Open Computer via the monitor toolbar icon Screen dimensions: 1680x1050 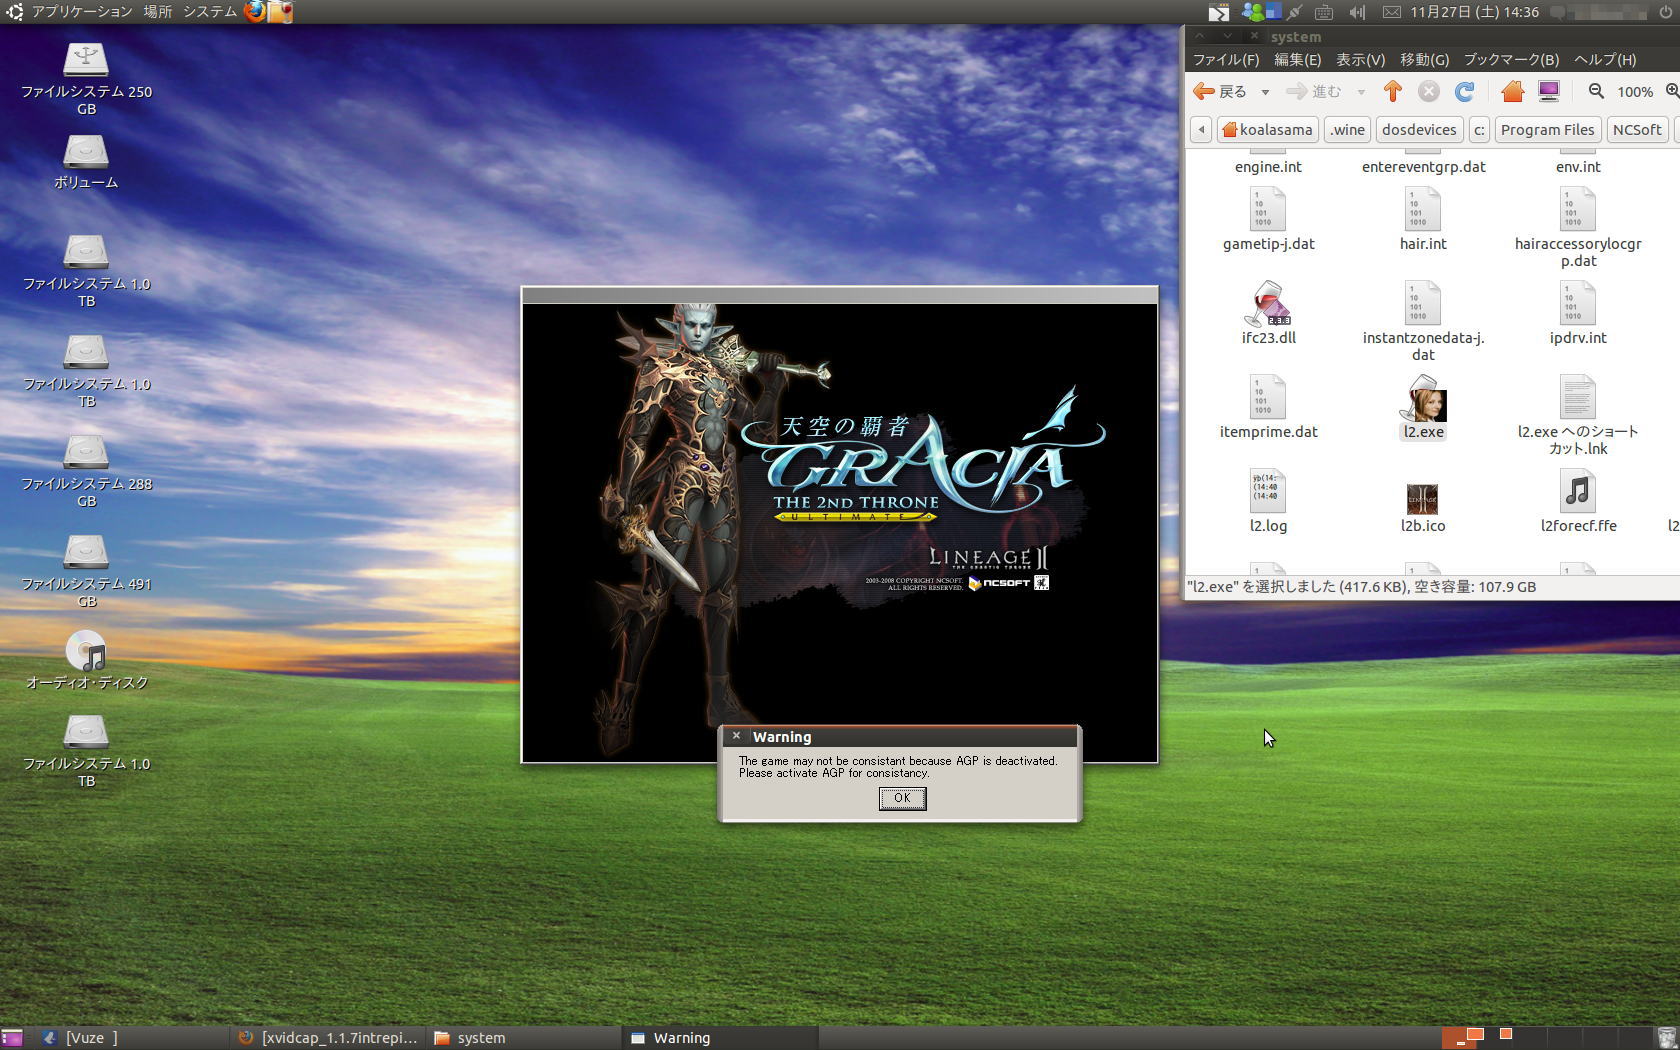pyautogui.click(x=1549, y=92)
